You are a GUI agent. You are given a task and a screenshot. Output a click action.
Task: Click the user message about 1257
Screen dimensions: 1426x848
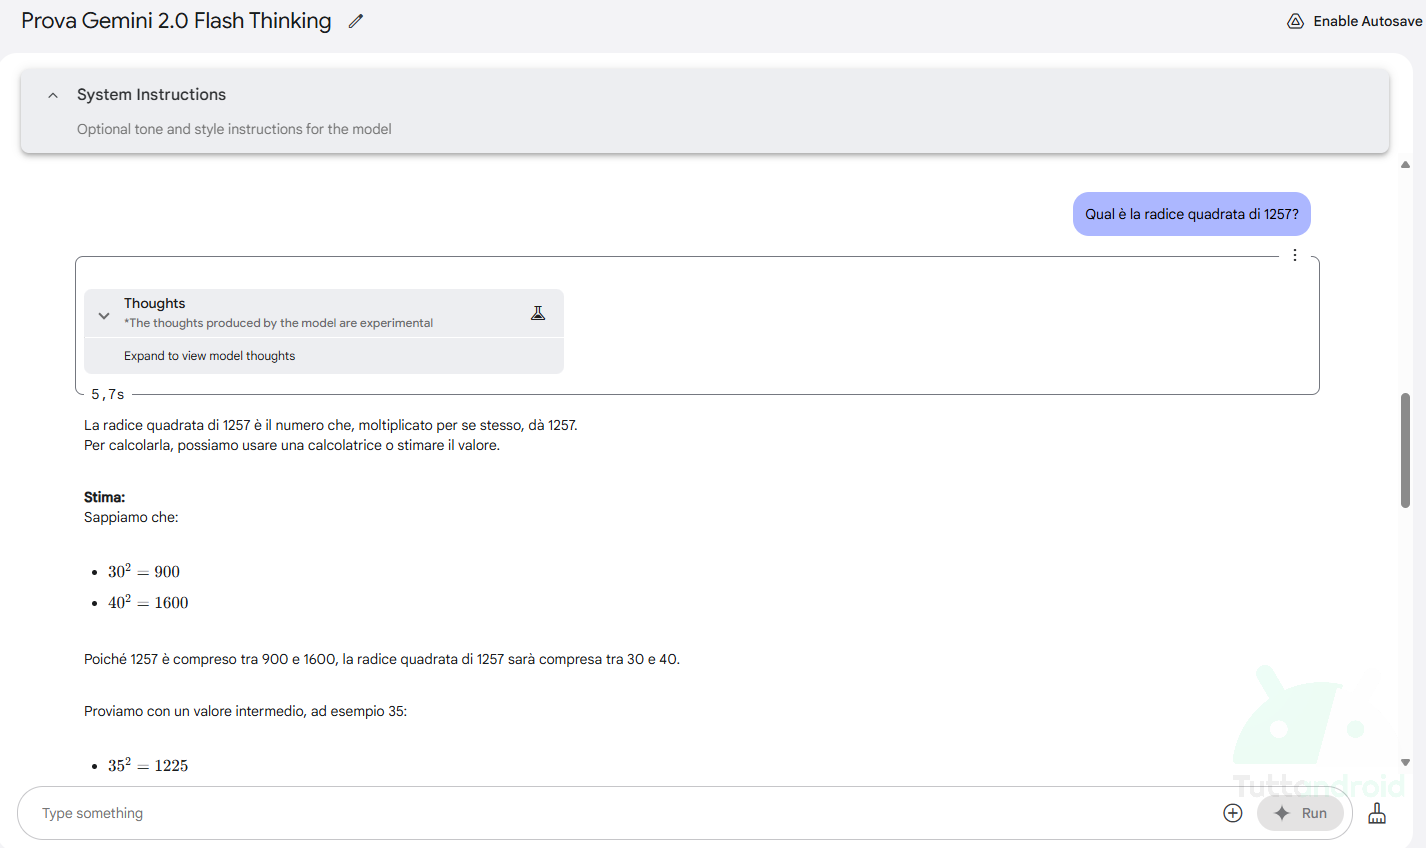(x=1192, y=214)
